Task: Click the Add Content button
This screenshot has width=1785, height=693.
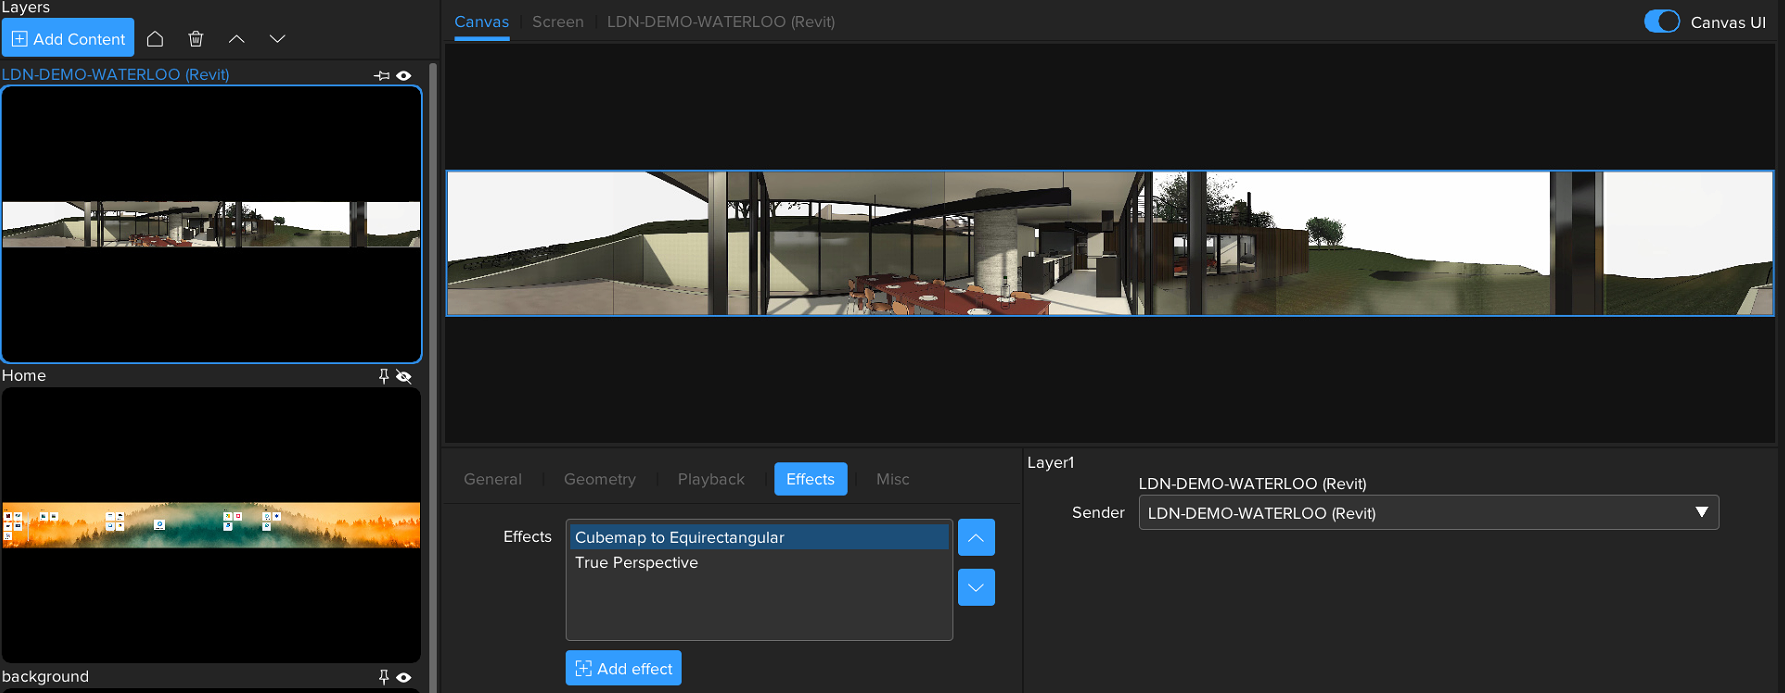Action: click(x=68, y=39)
